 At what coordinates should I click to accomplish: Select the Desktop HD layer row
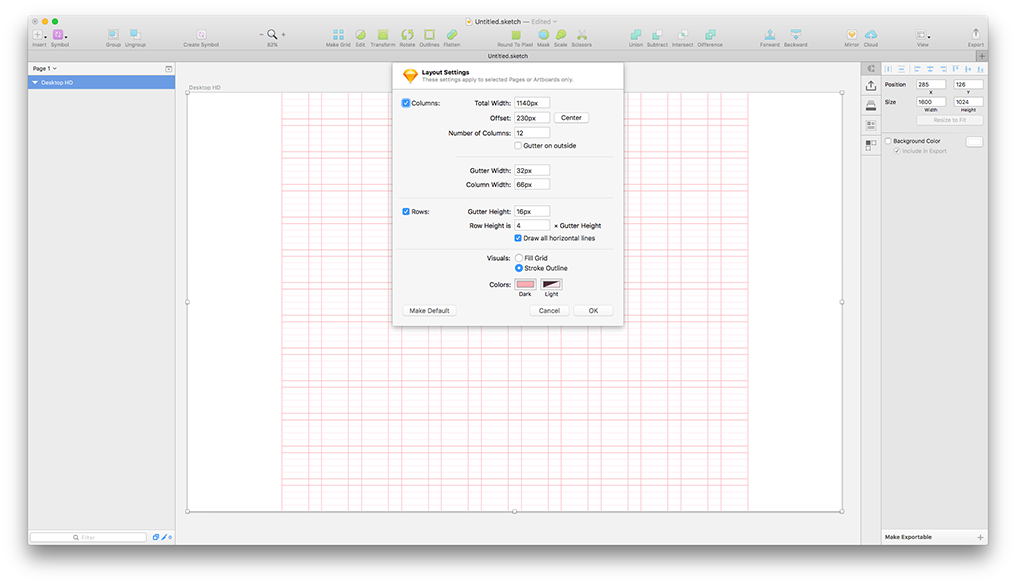tap(101, 82)
